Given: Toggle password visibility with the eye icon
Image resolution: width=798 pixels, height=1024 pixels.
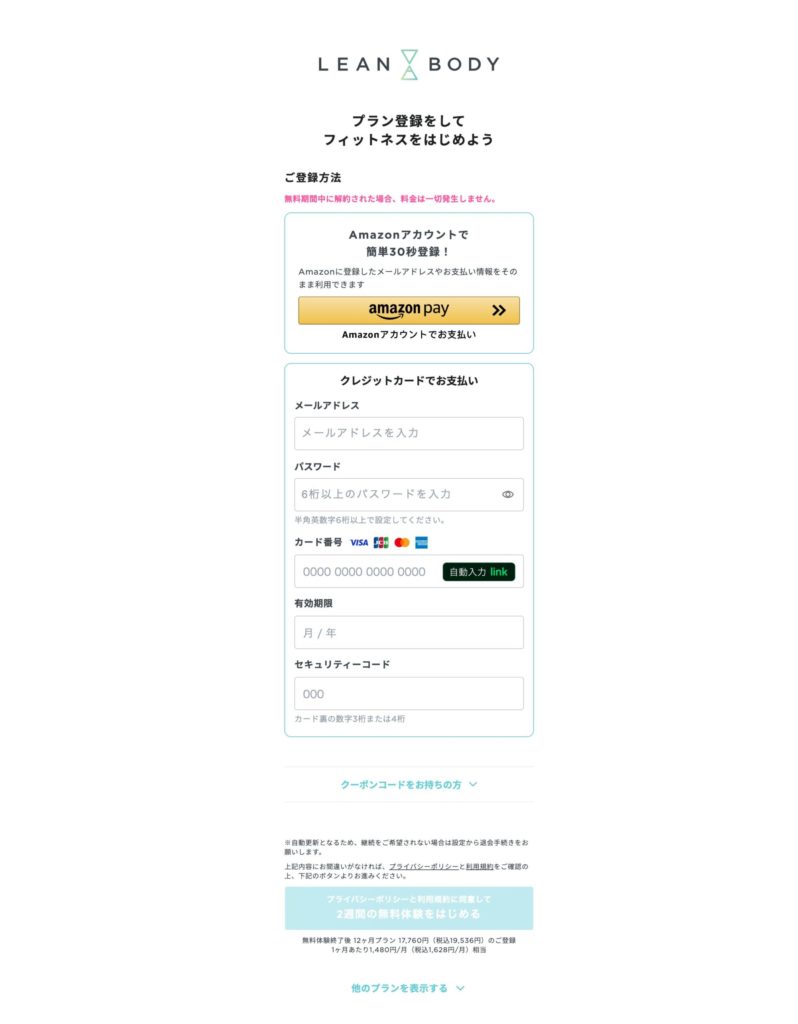Looking at the screenshot, I should 507,494.
